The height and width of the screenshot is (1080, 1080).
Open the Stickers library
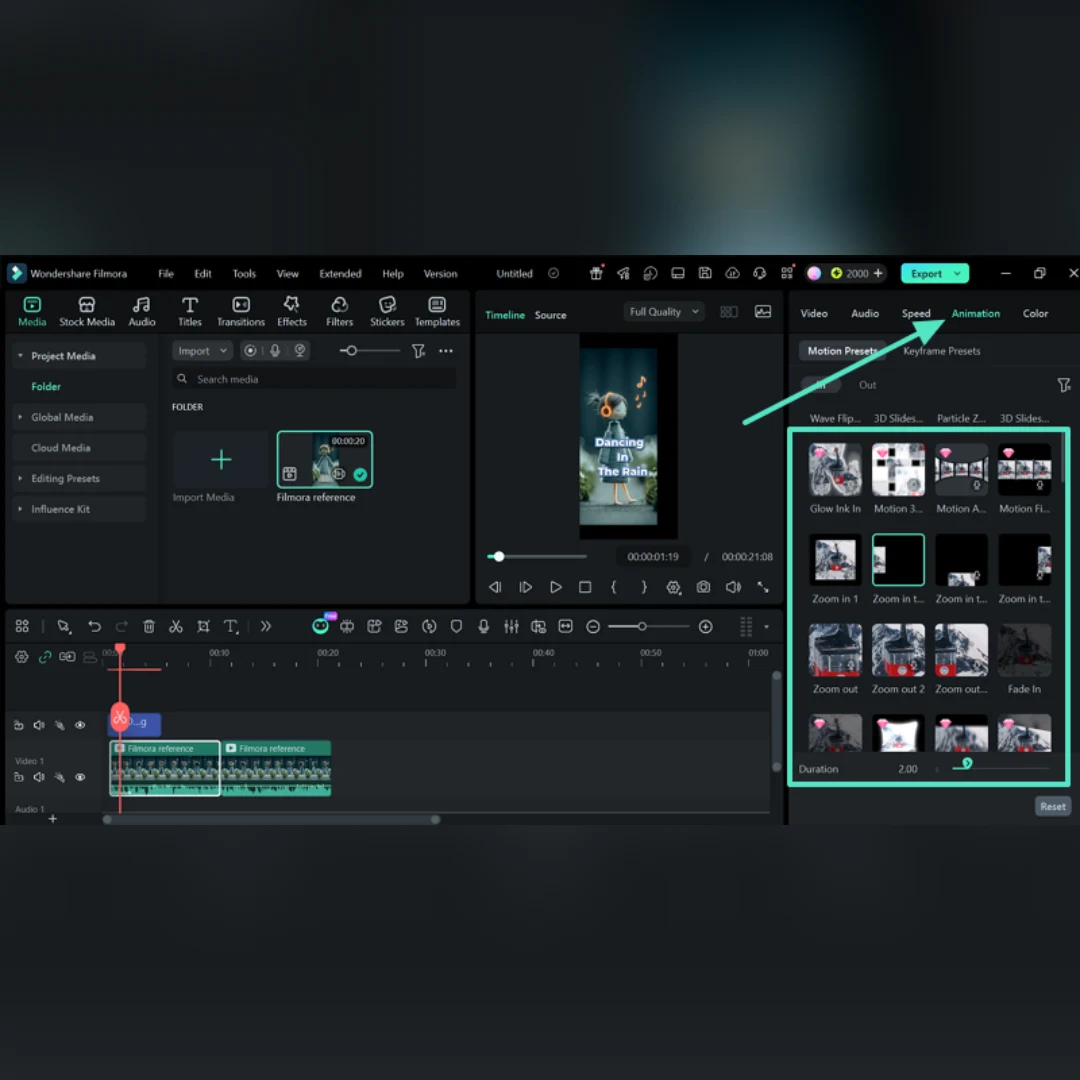click(387, 311)
